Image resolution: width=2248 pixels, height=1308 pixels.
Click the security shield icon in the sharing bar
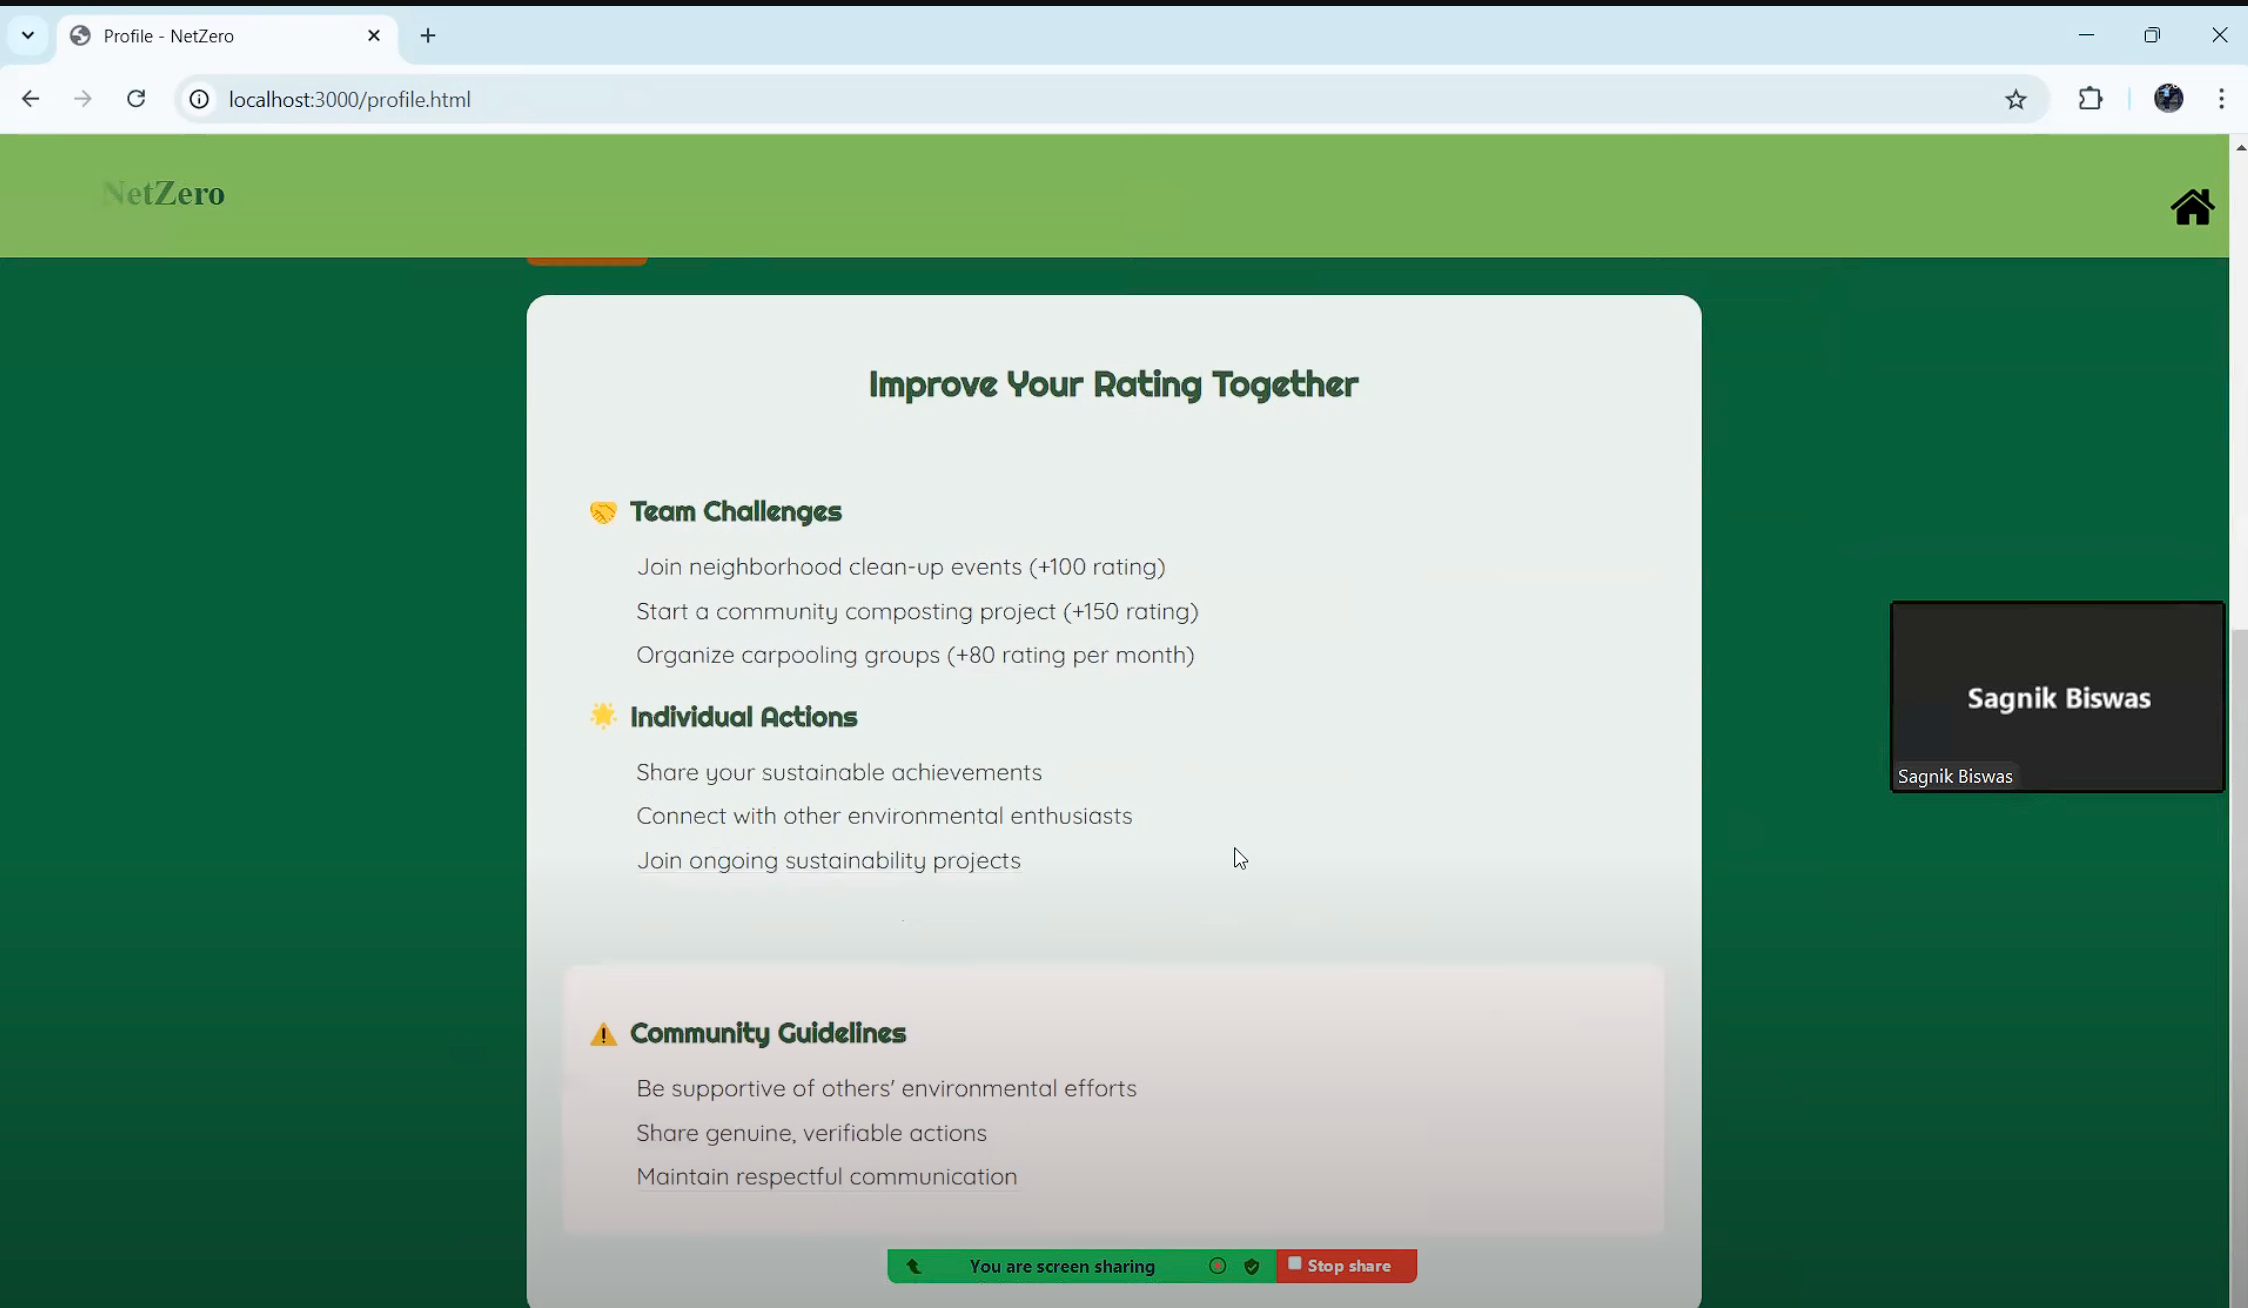pos(1251,1266)
